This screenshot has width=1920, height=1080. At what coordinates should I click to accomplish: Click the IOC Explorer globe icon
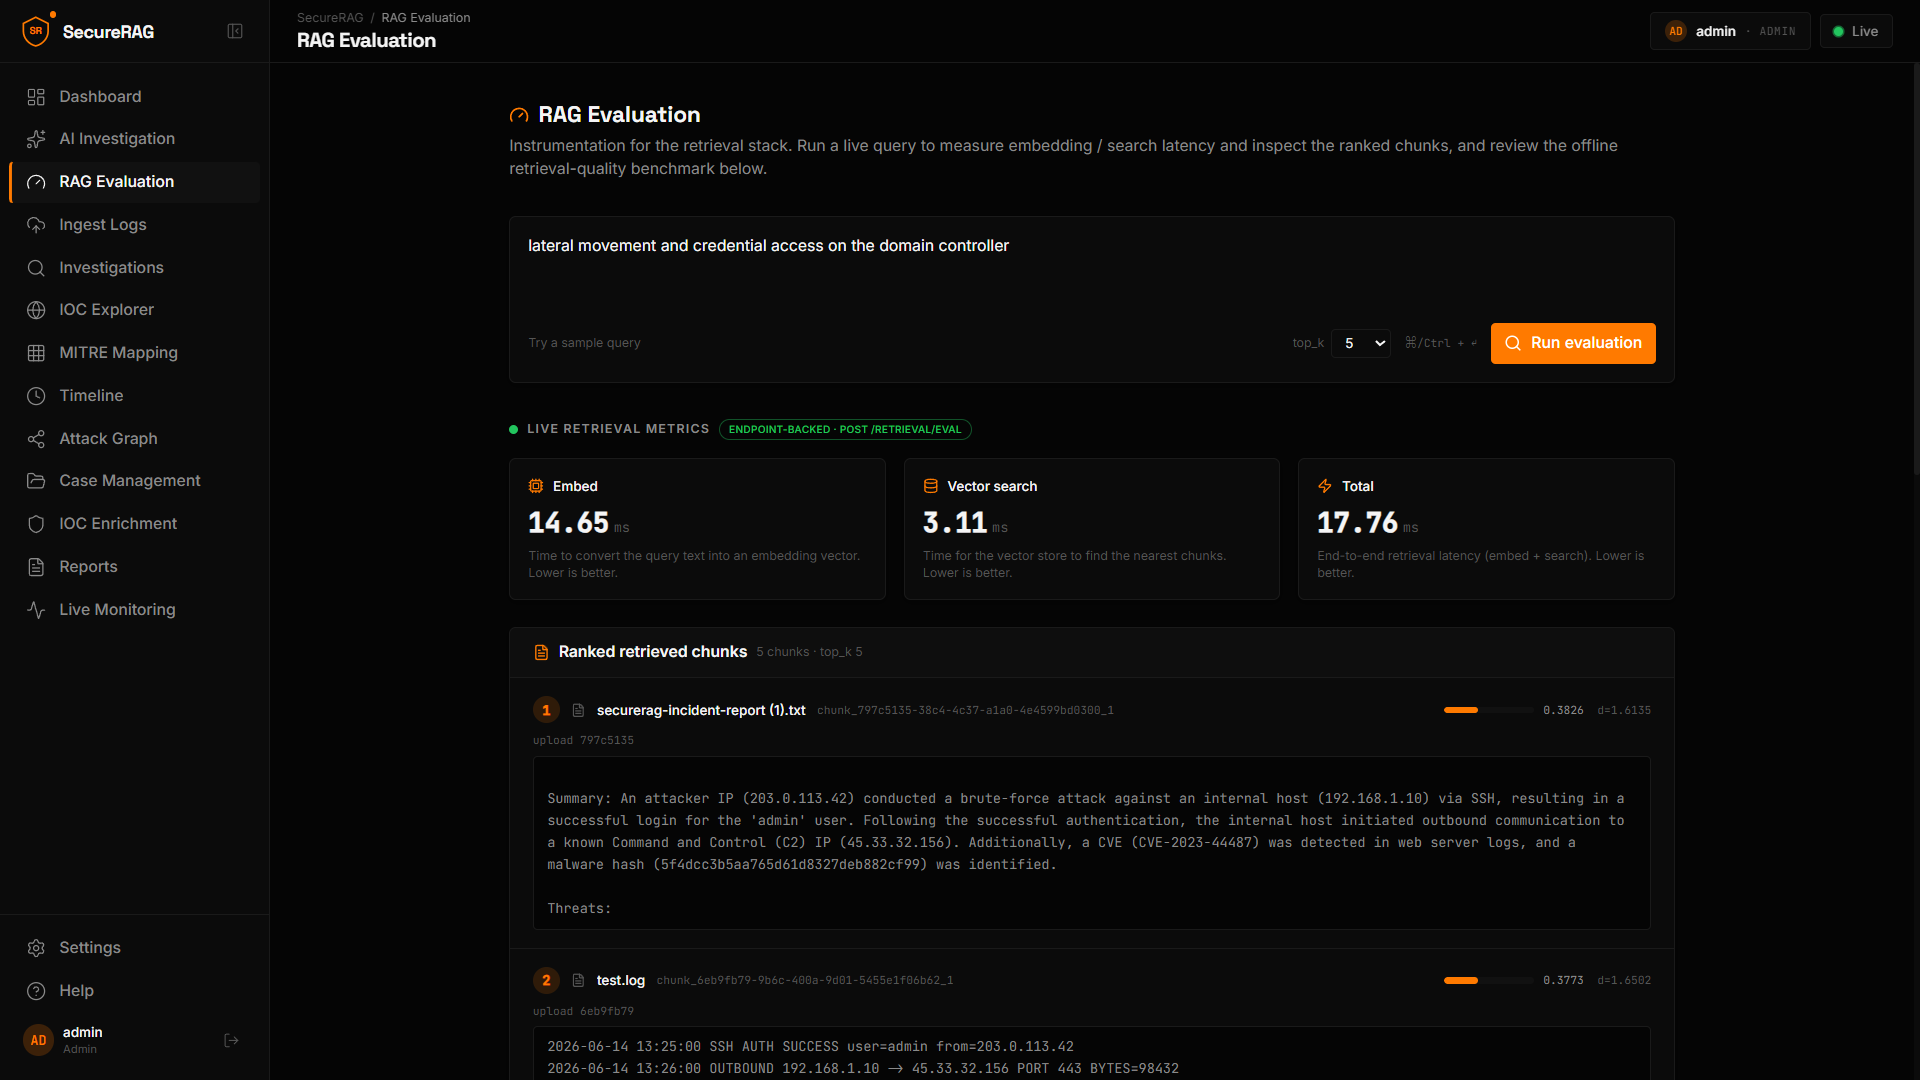point(36,310)
